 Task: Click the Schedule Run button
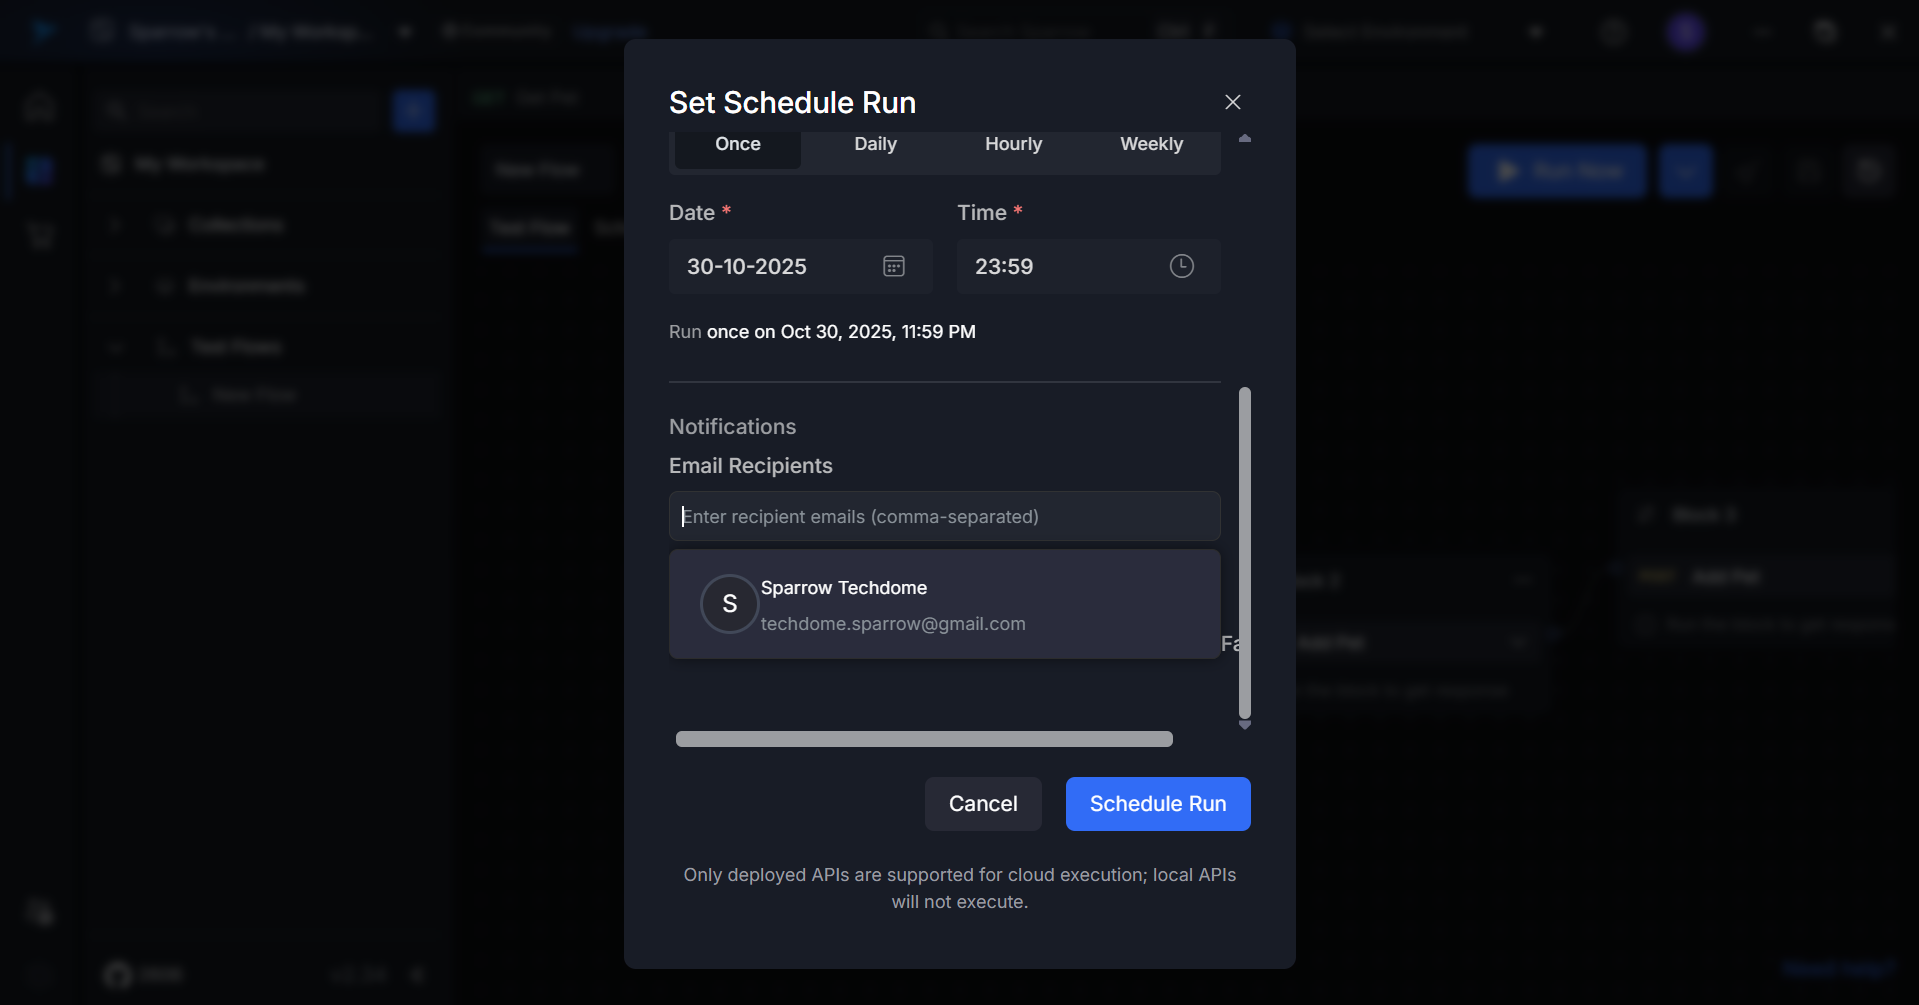point(1157,804)
